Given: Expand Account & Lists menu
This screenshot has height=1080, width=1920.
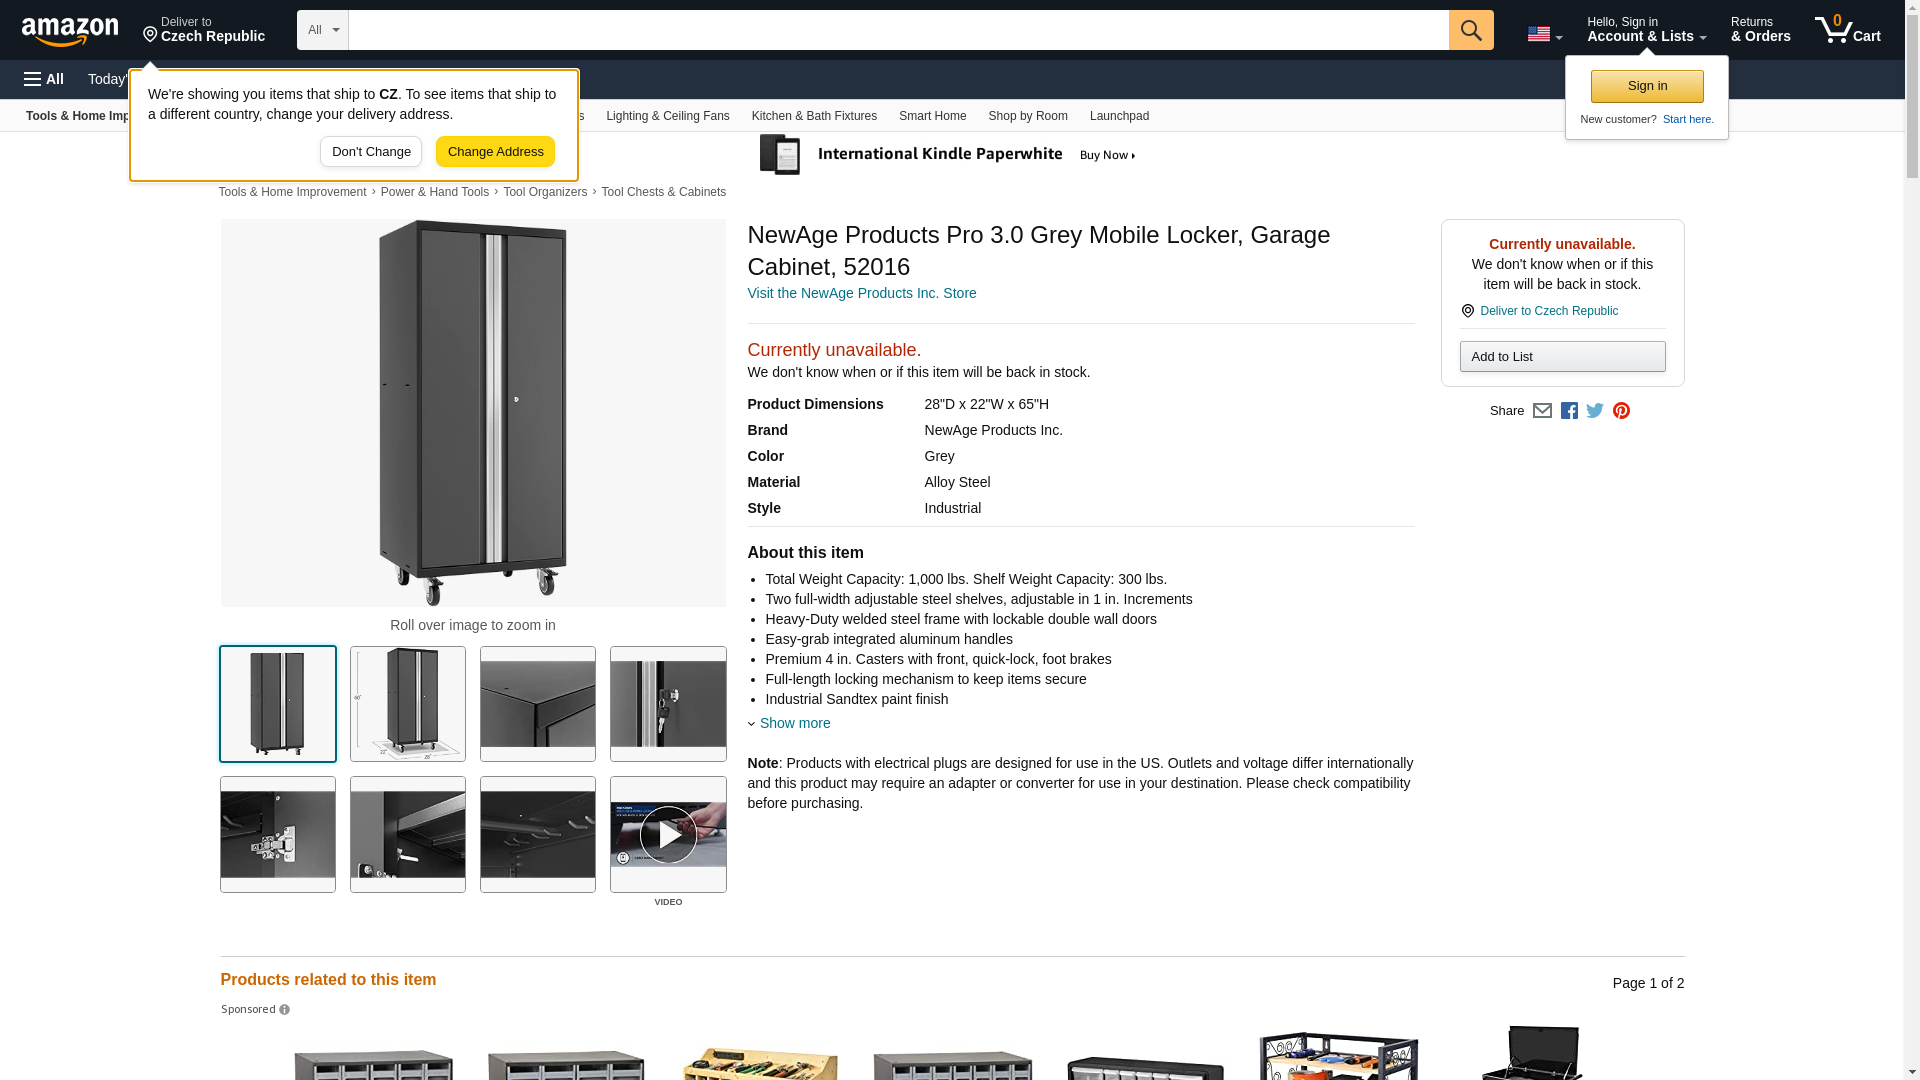Looking at the screenshot, I should click(x=1646, y=30).
